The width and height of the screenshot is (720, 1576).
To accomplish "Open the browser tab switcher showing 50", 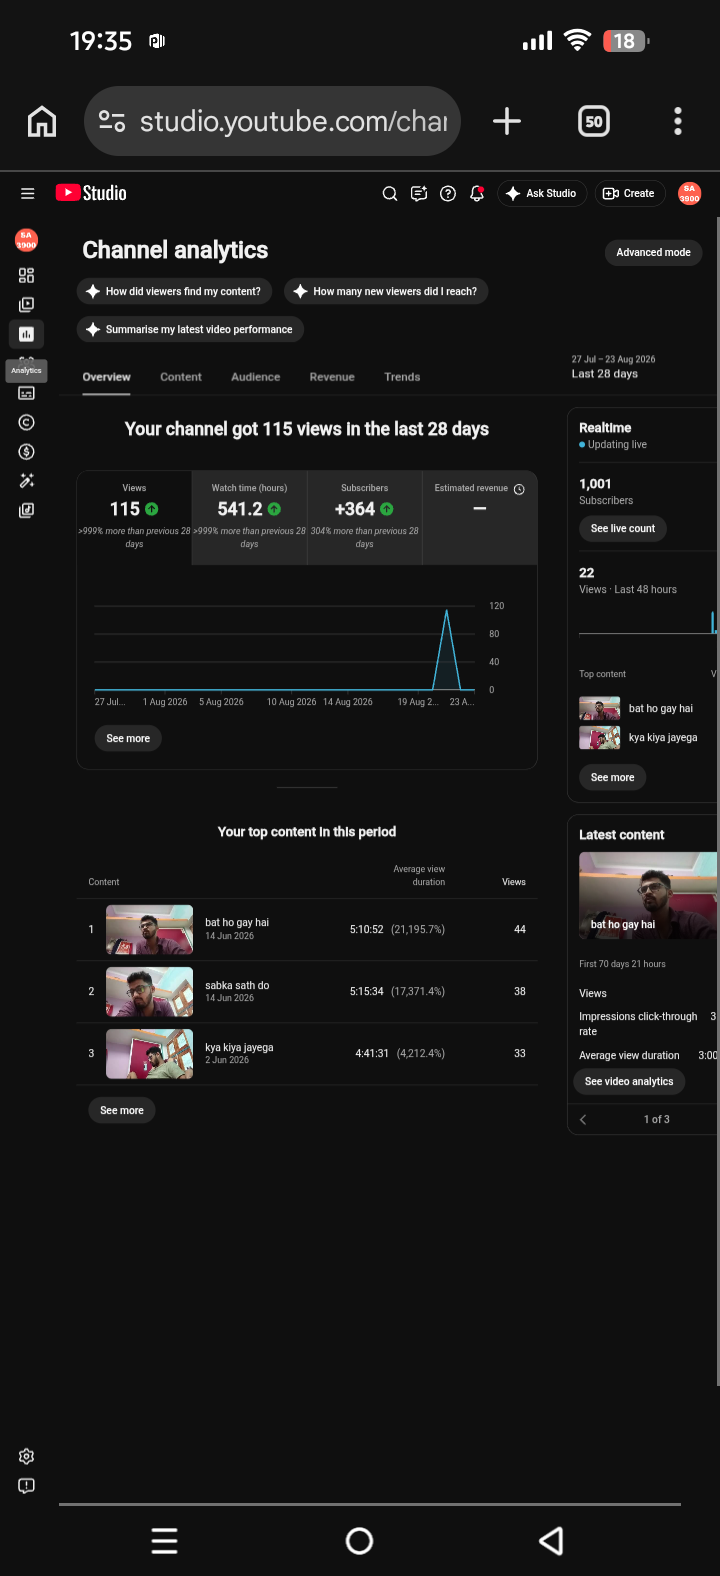I will coord(594,121).
